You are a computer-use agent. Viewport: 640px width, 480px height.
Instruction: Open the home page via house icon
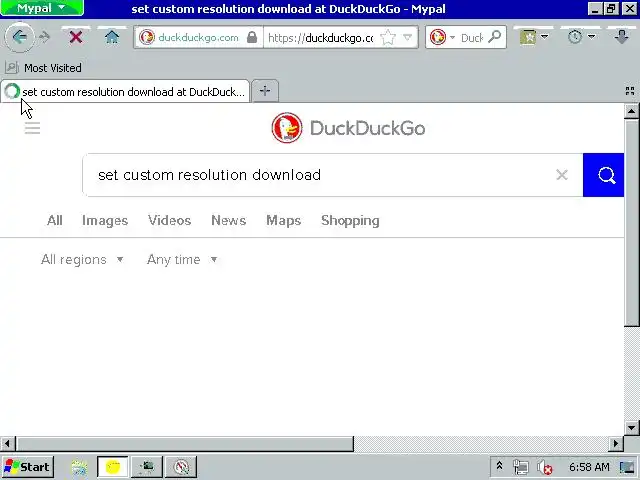tap(111, 38)
